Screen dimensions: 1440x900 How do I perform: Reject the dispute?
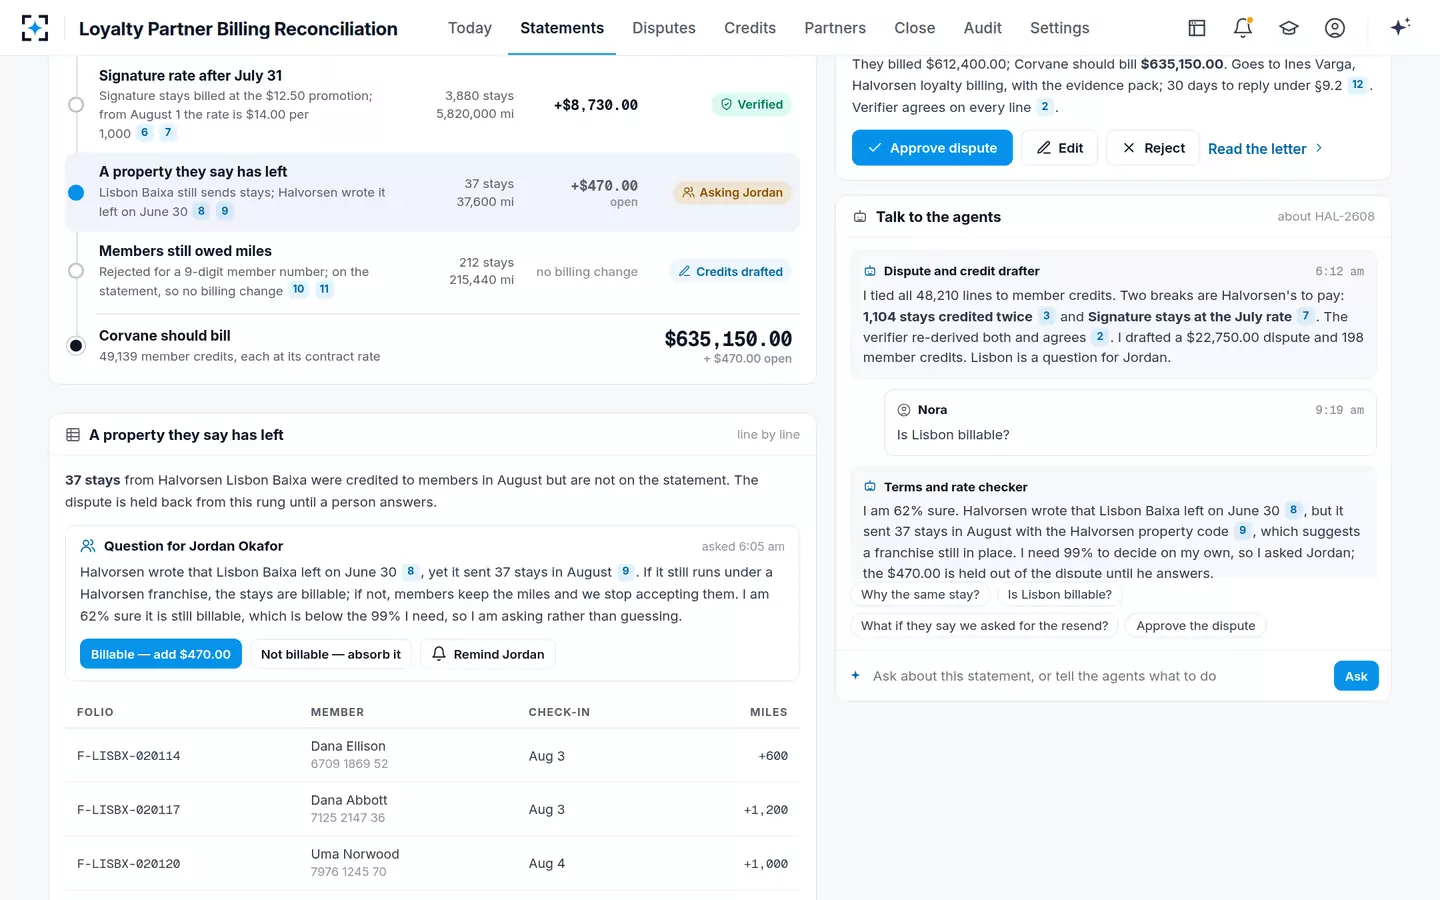(x=1153, y=148)
